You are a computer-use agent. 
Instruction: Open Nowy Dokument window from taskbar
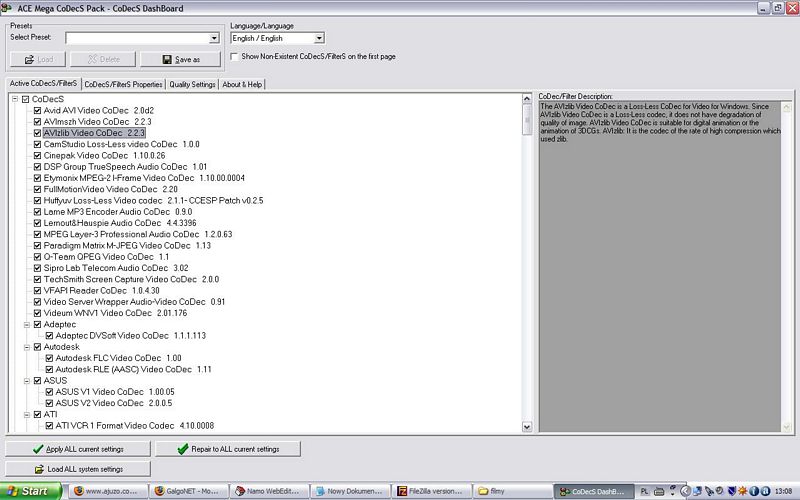point(349,491)
